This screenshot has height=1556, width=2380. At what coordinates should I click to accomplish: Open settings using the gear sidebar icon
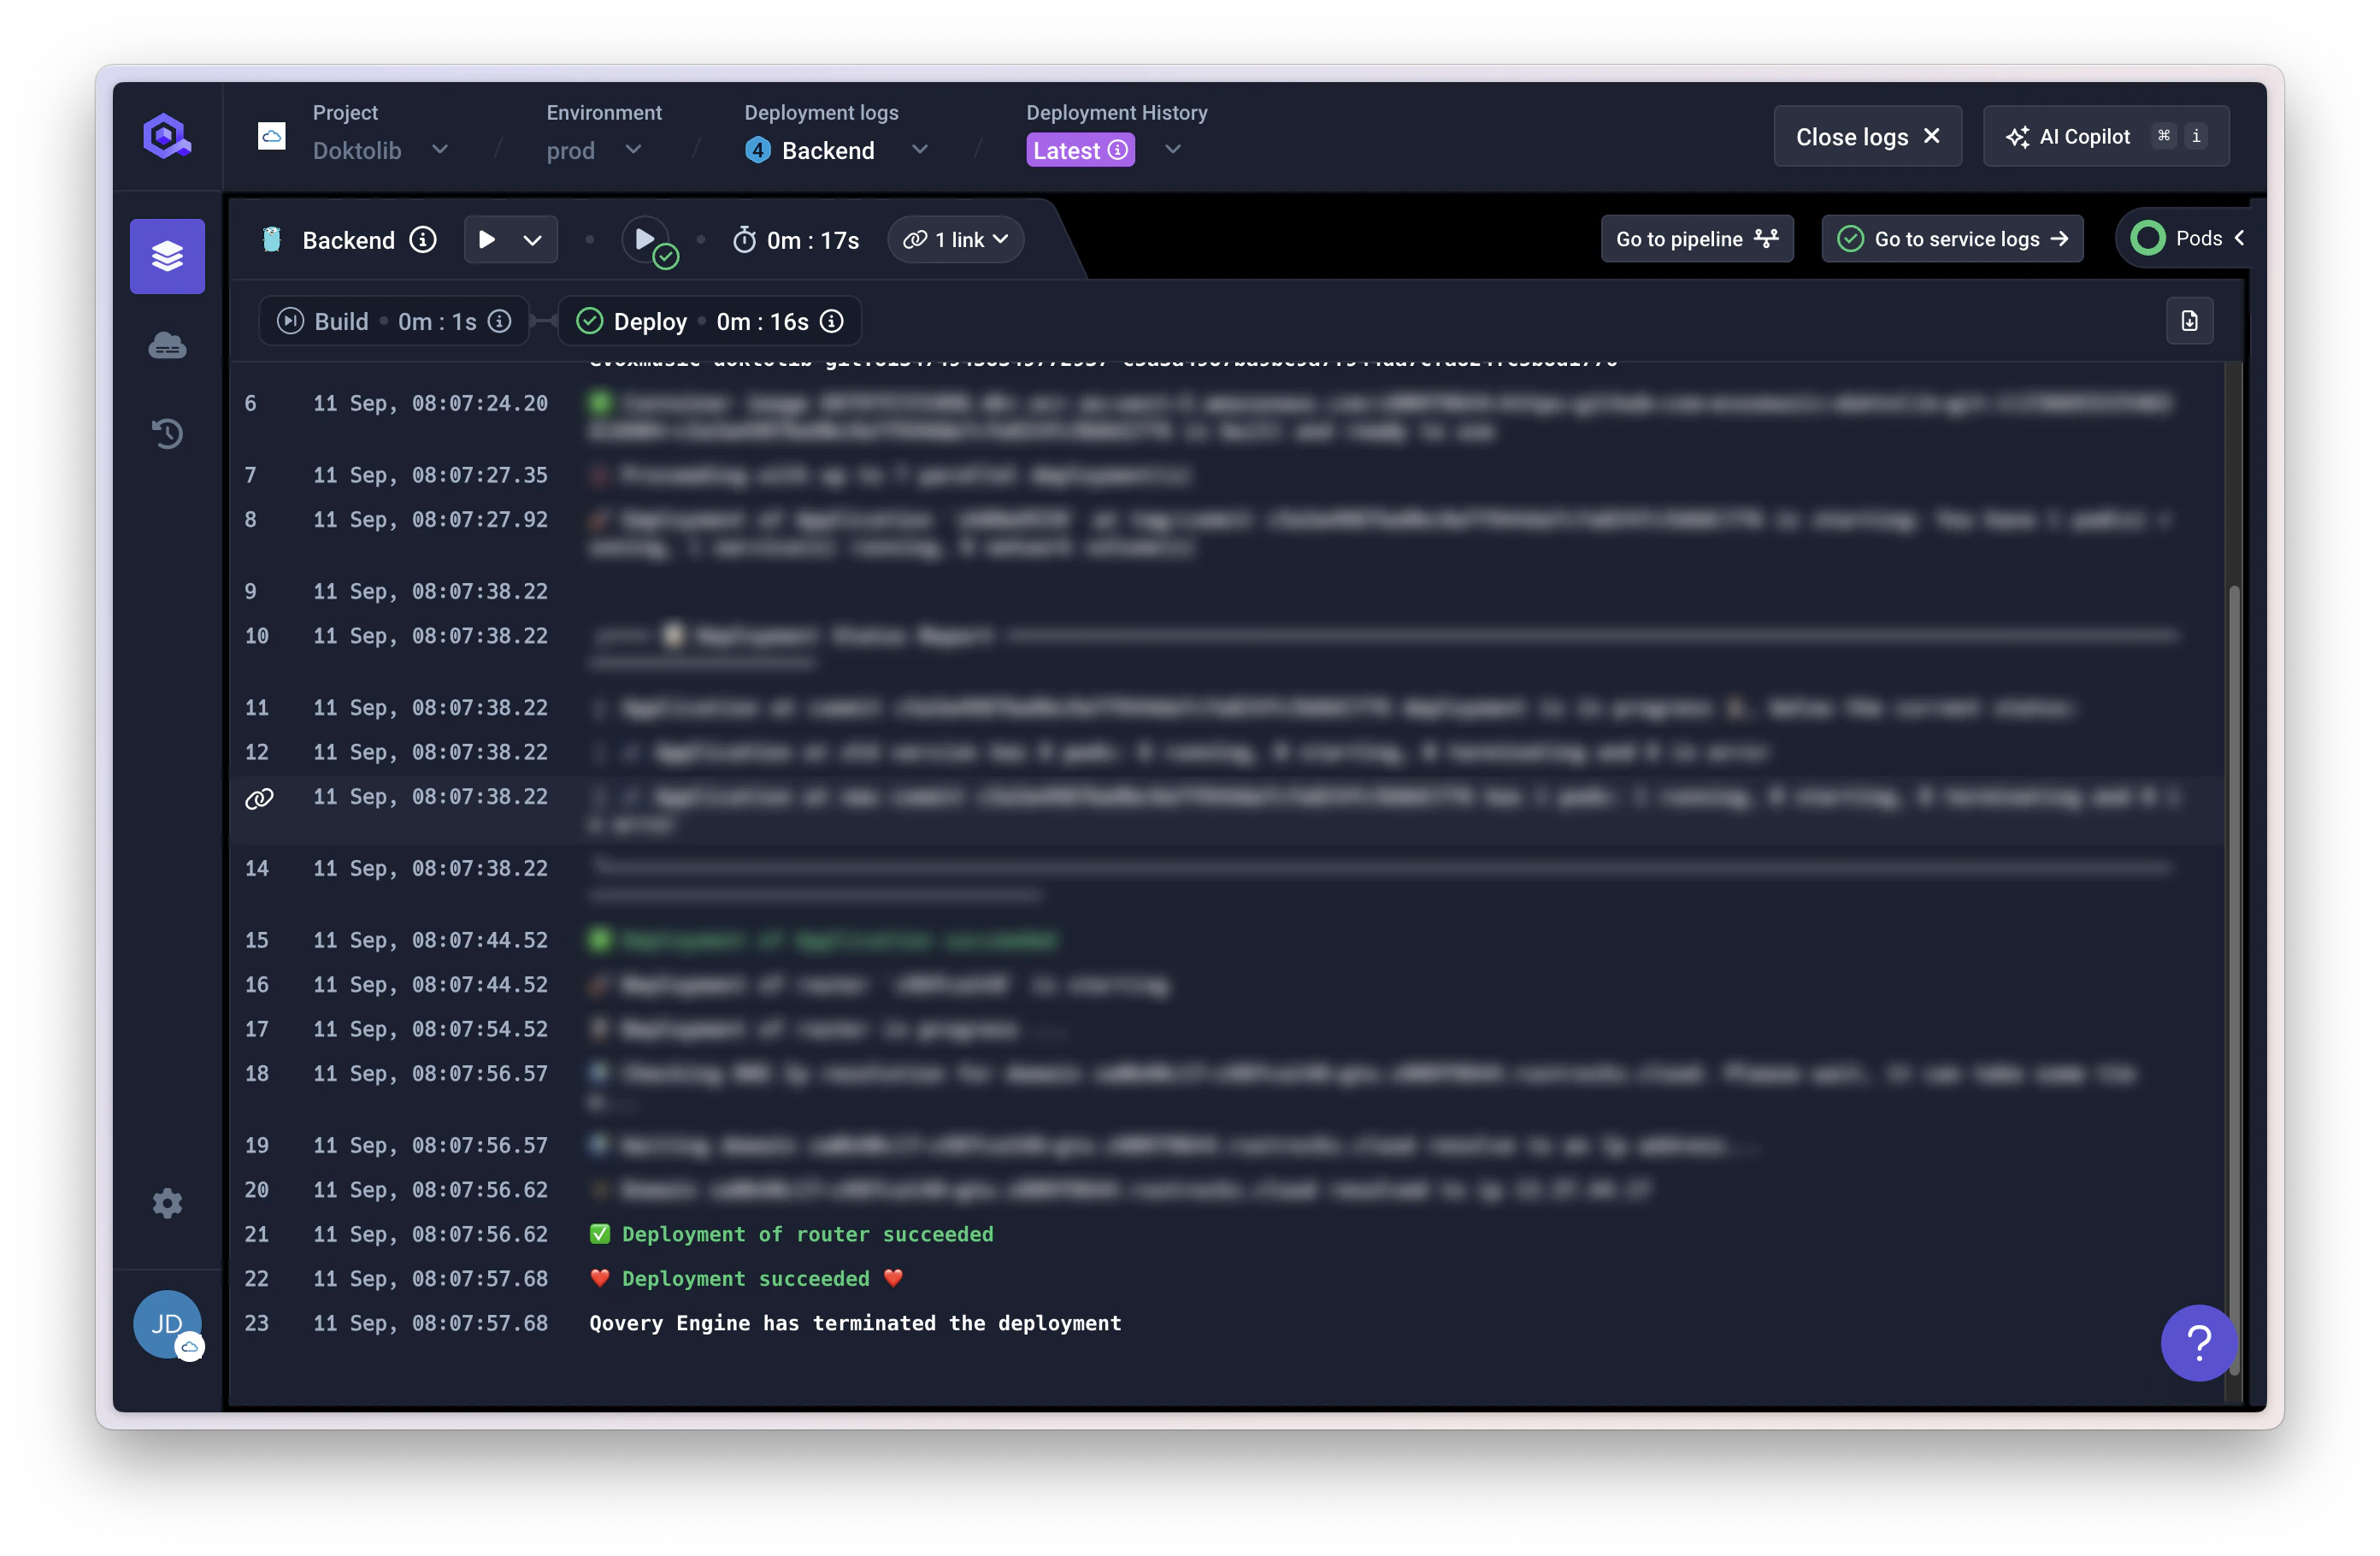click(x=167, y=1203)
